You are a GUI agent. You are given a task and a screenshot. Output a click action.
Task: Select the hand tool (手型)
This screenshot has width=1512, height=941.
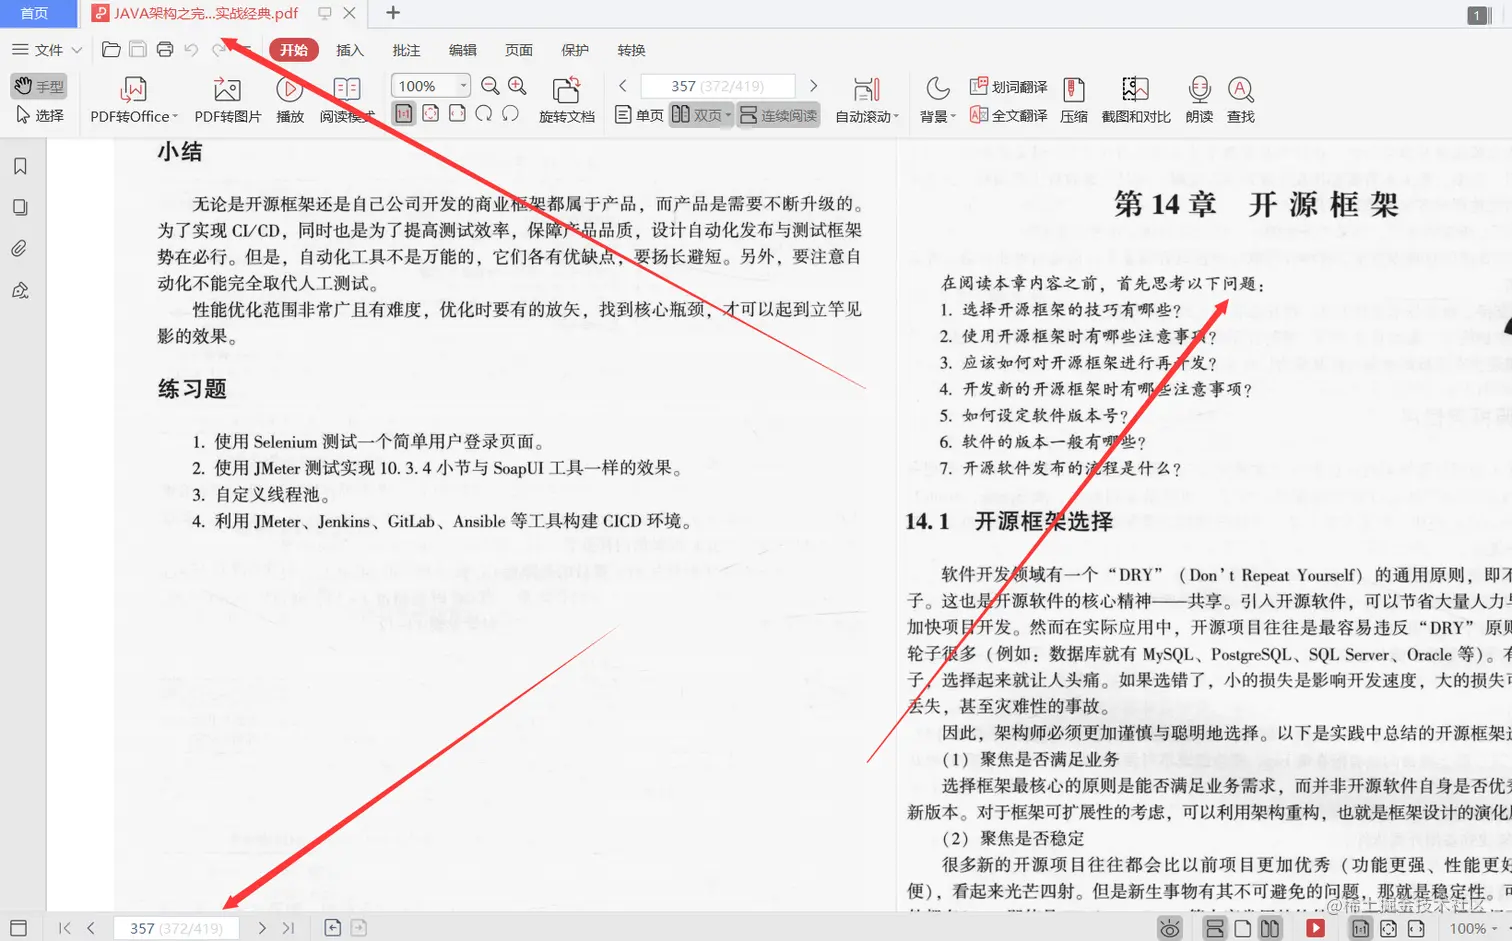(38, 86)
